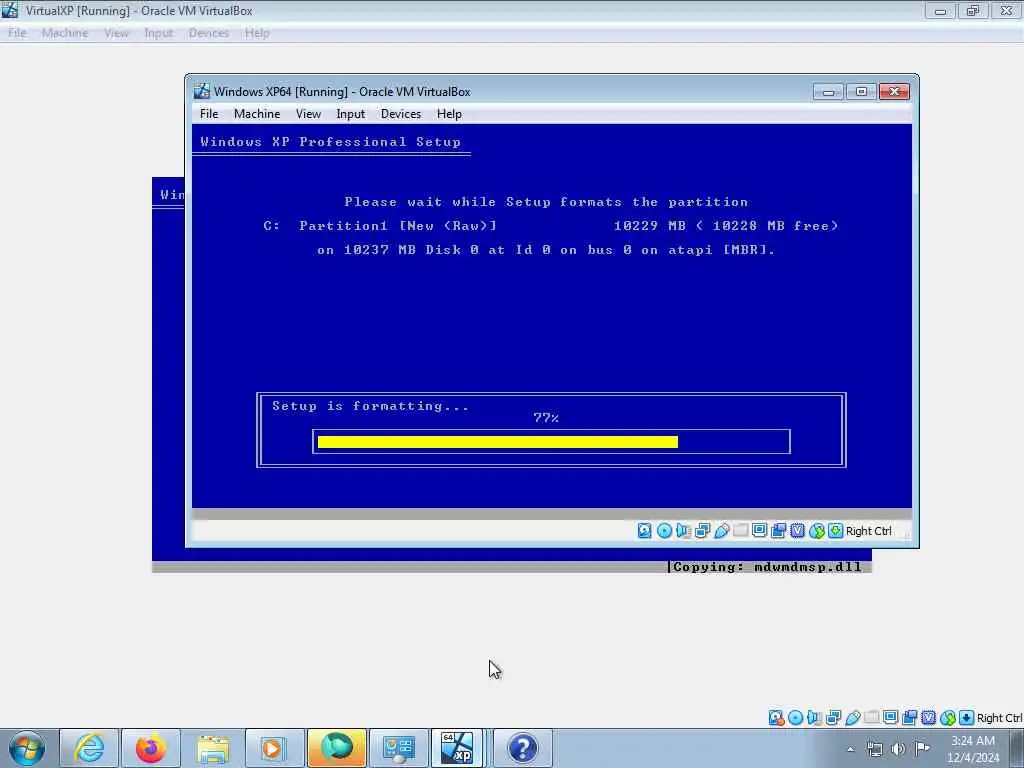
Task: Click network indicator in Windows XP64 status bar
Action: click(x=702, y=531)
